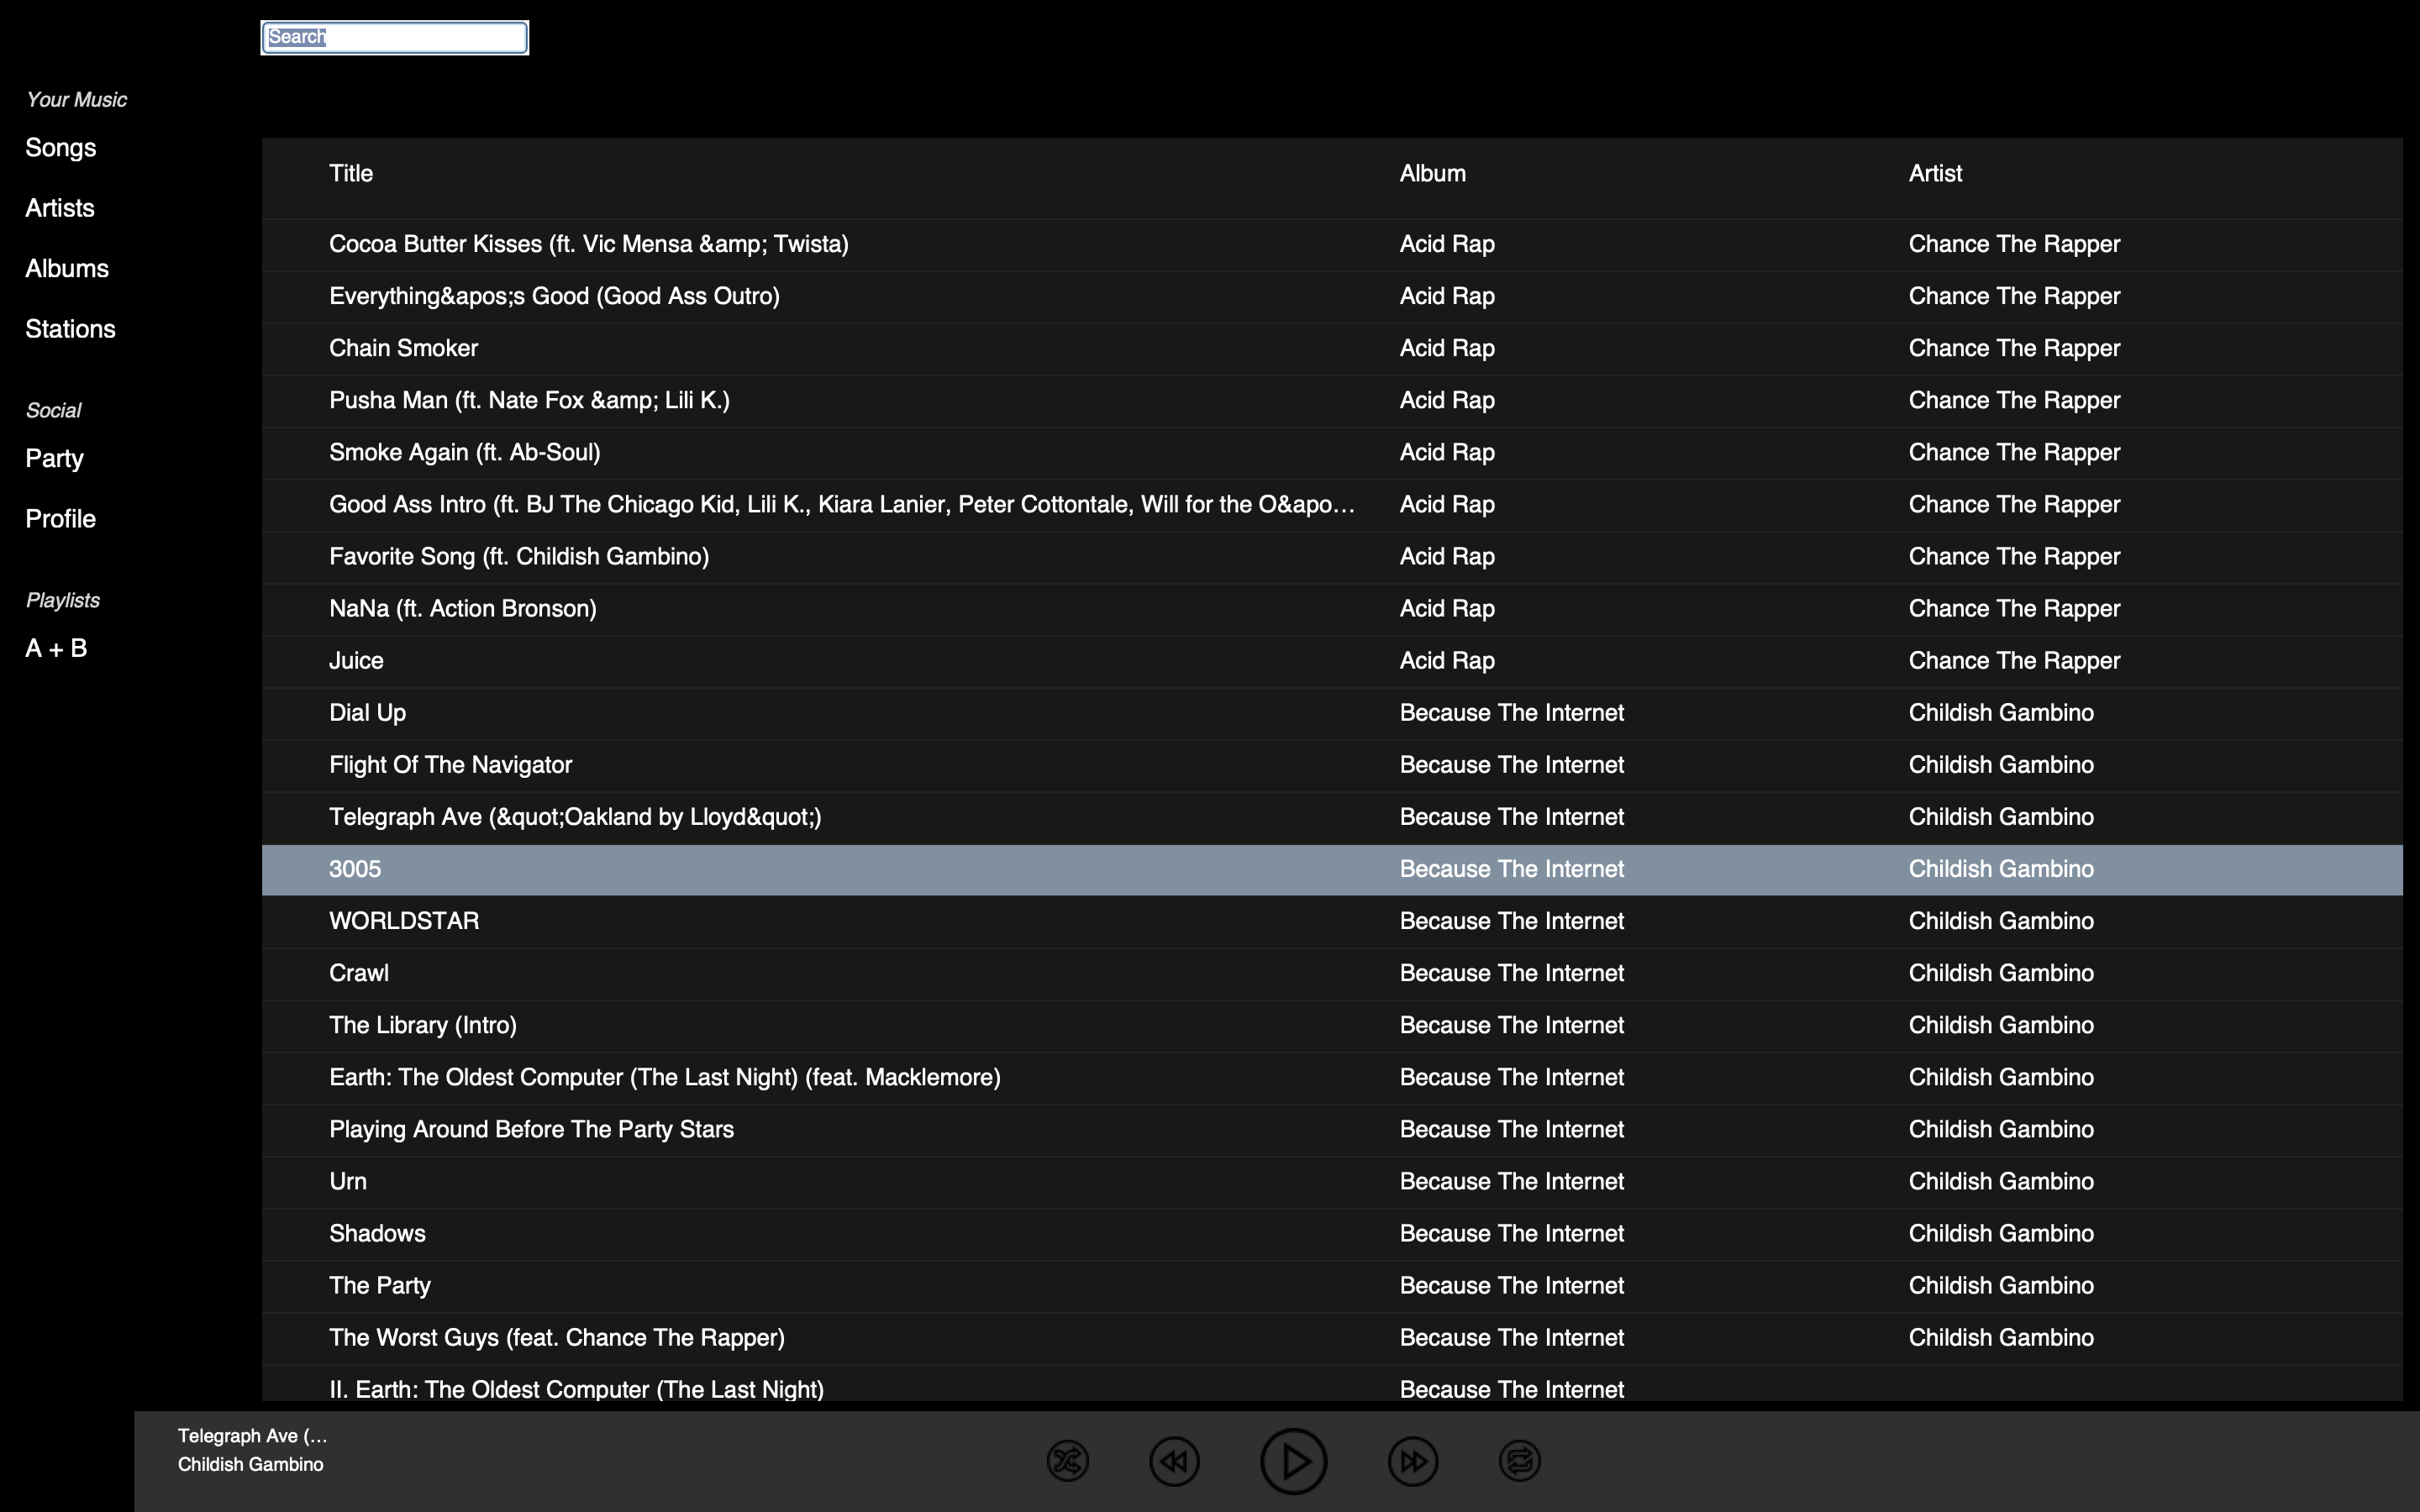Click Childish Gambino in Shadows row
Viewport: 2420px width, 1512px height.
[2001, 1233]
